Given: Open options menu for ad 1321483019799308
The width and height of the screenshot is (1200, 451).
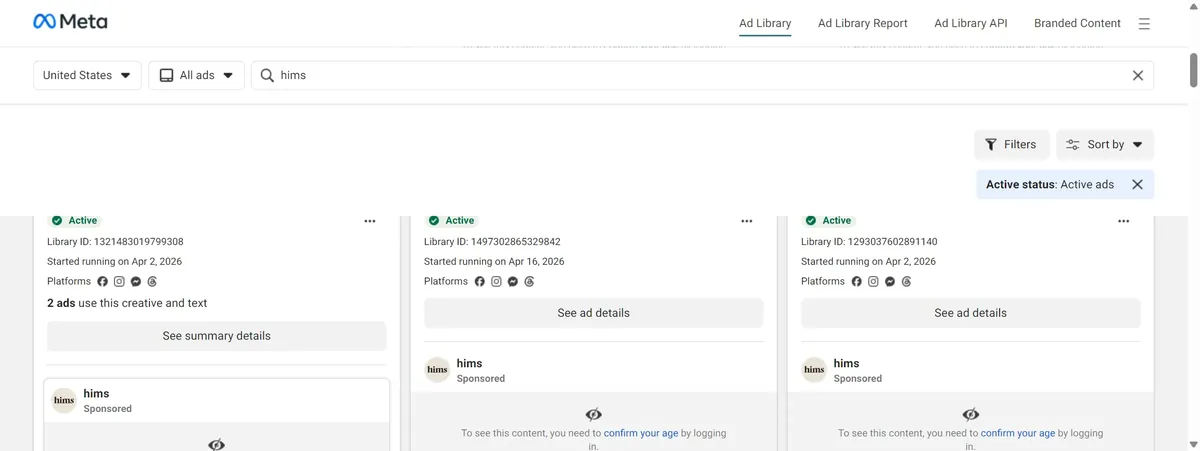Looking at the screenshot, I should pyautogui.click(x=370, y=221).
